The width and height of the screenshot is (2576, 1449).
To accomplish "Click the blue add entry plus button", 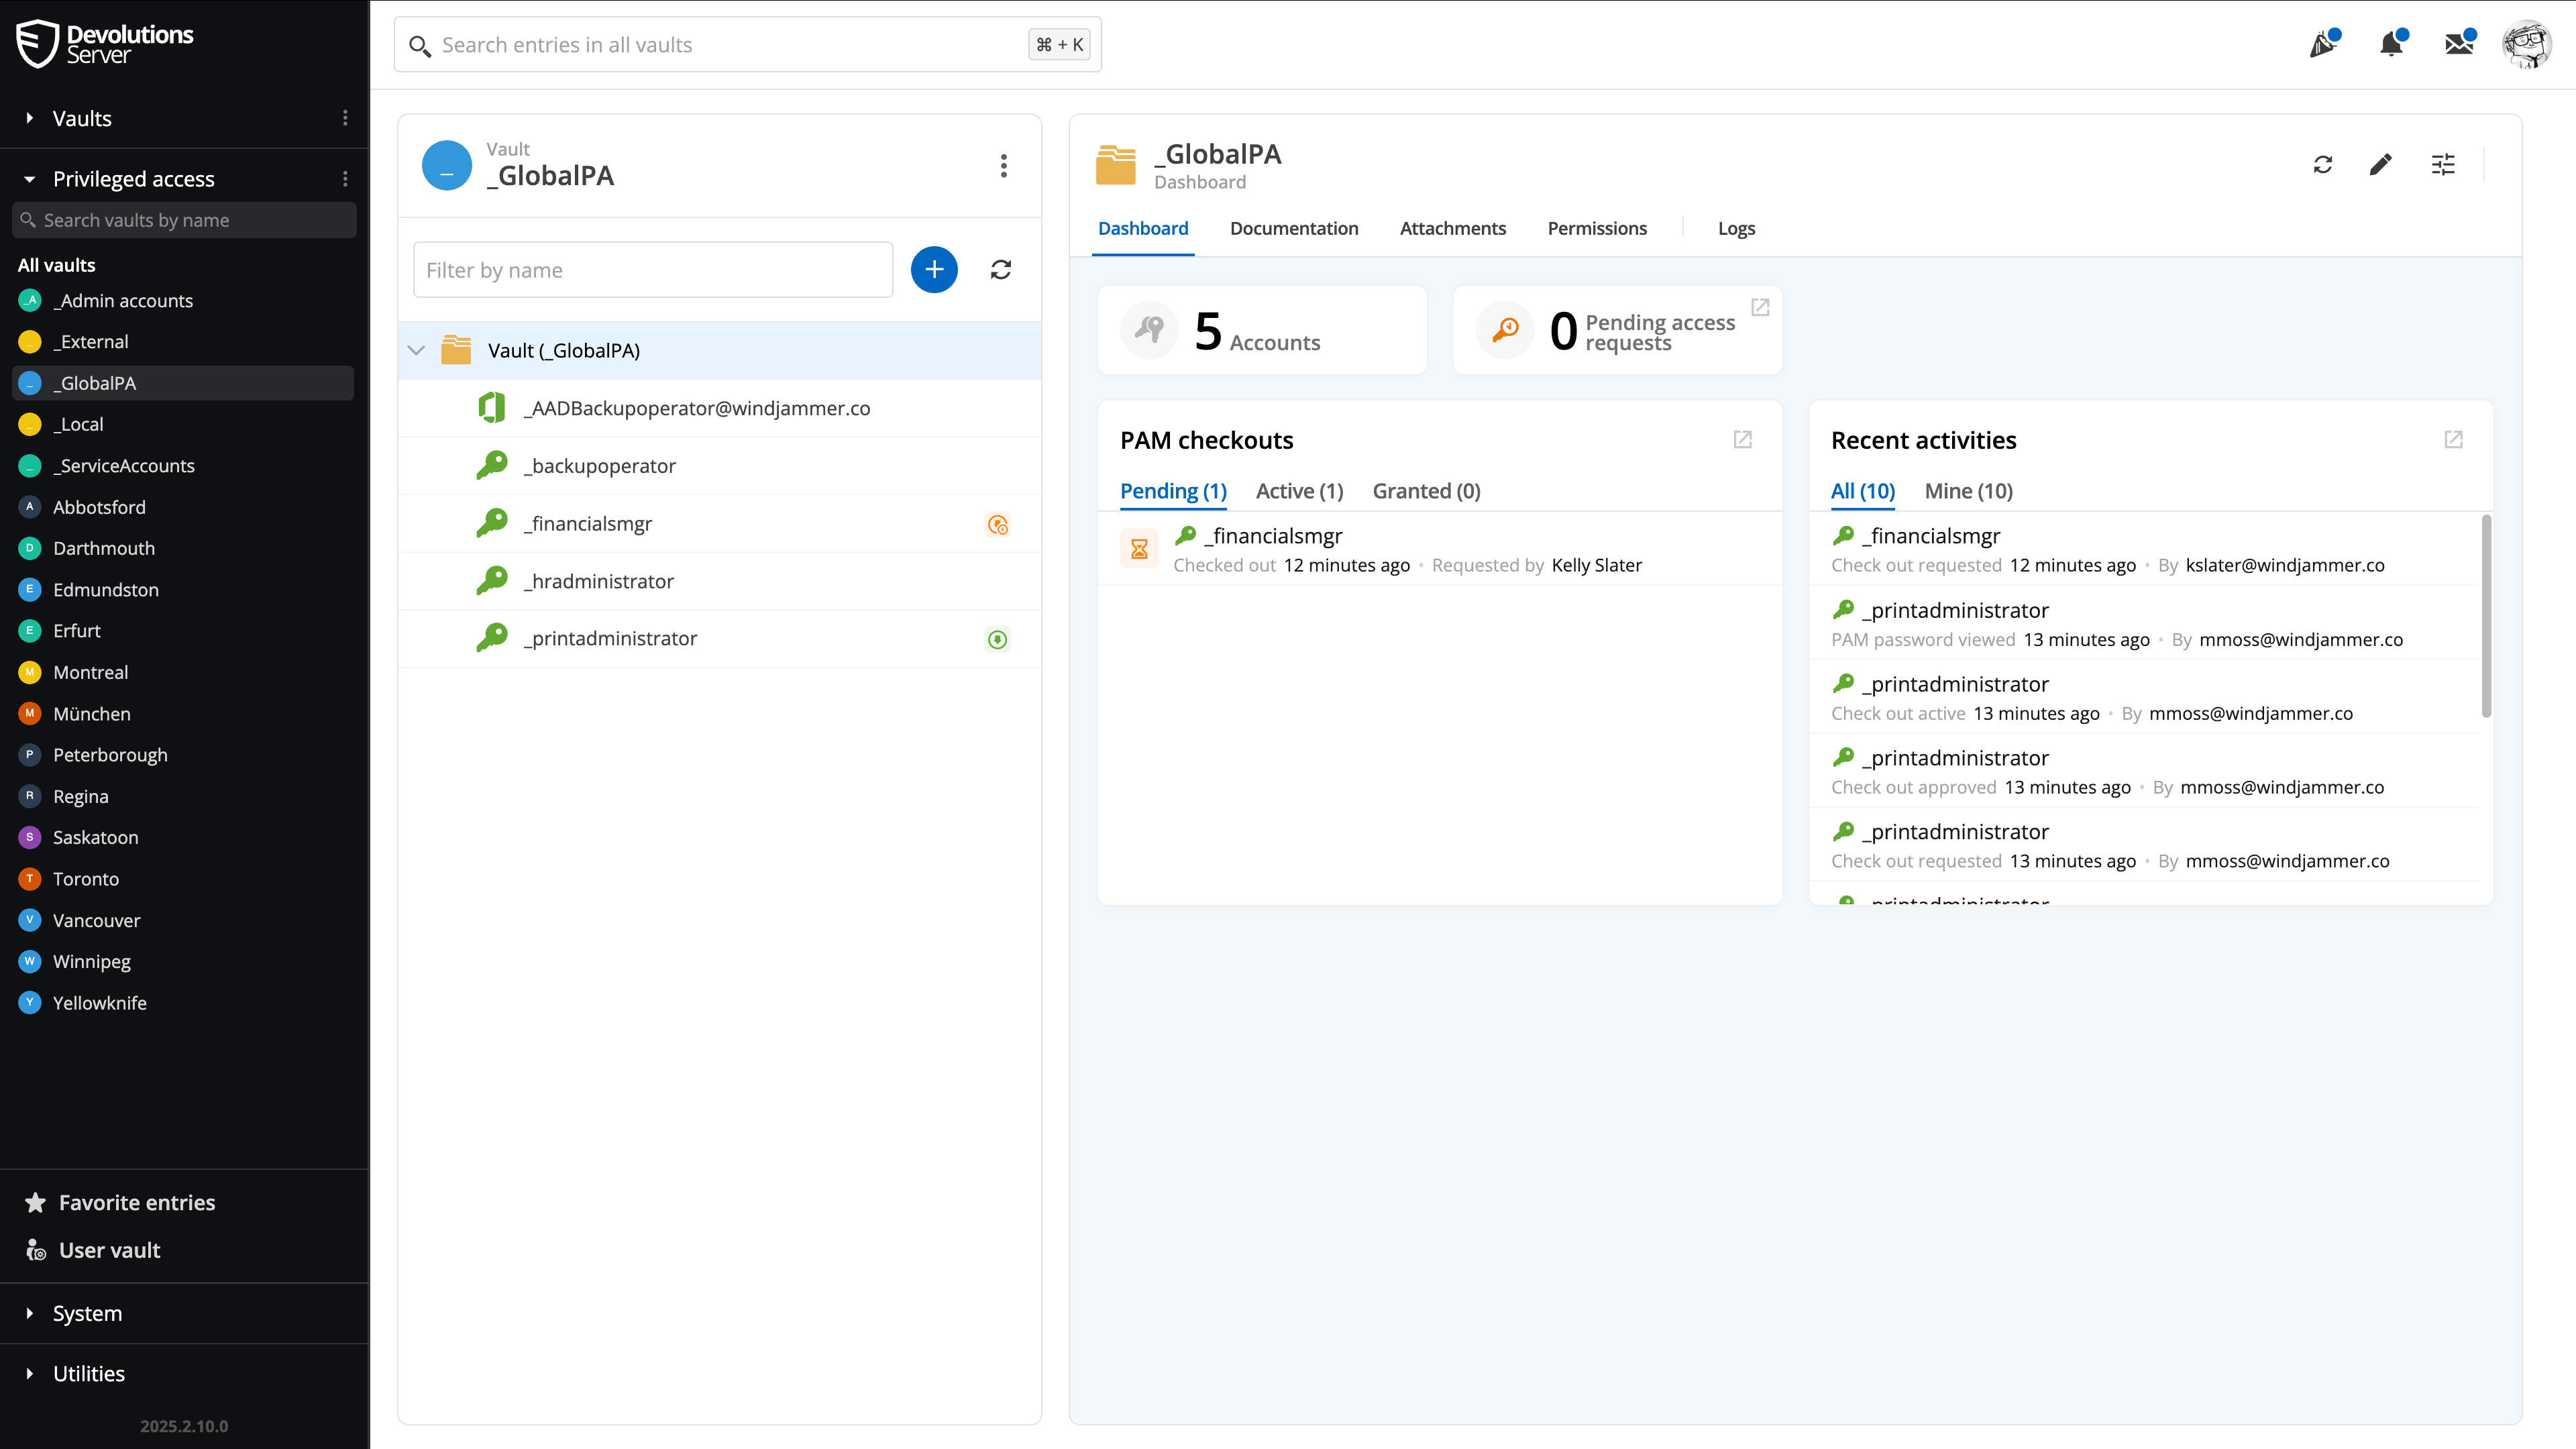I will click(934, 270).
